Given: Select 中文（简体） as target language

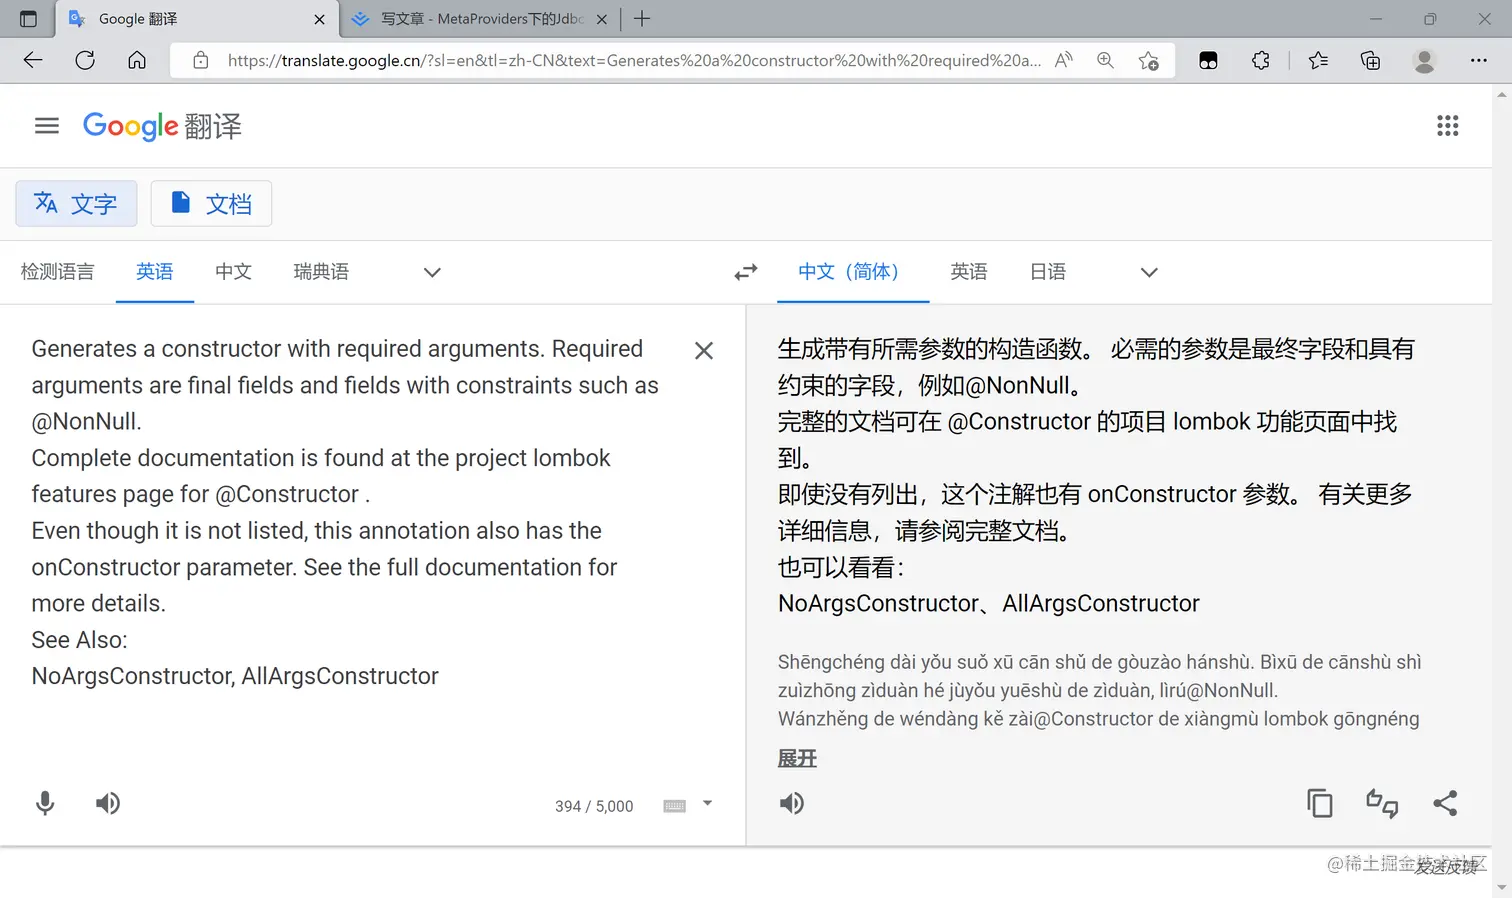Looking at the screenshot, I should click(853, 272).
